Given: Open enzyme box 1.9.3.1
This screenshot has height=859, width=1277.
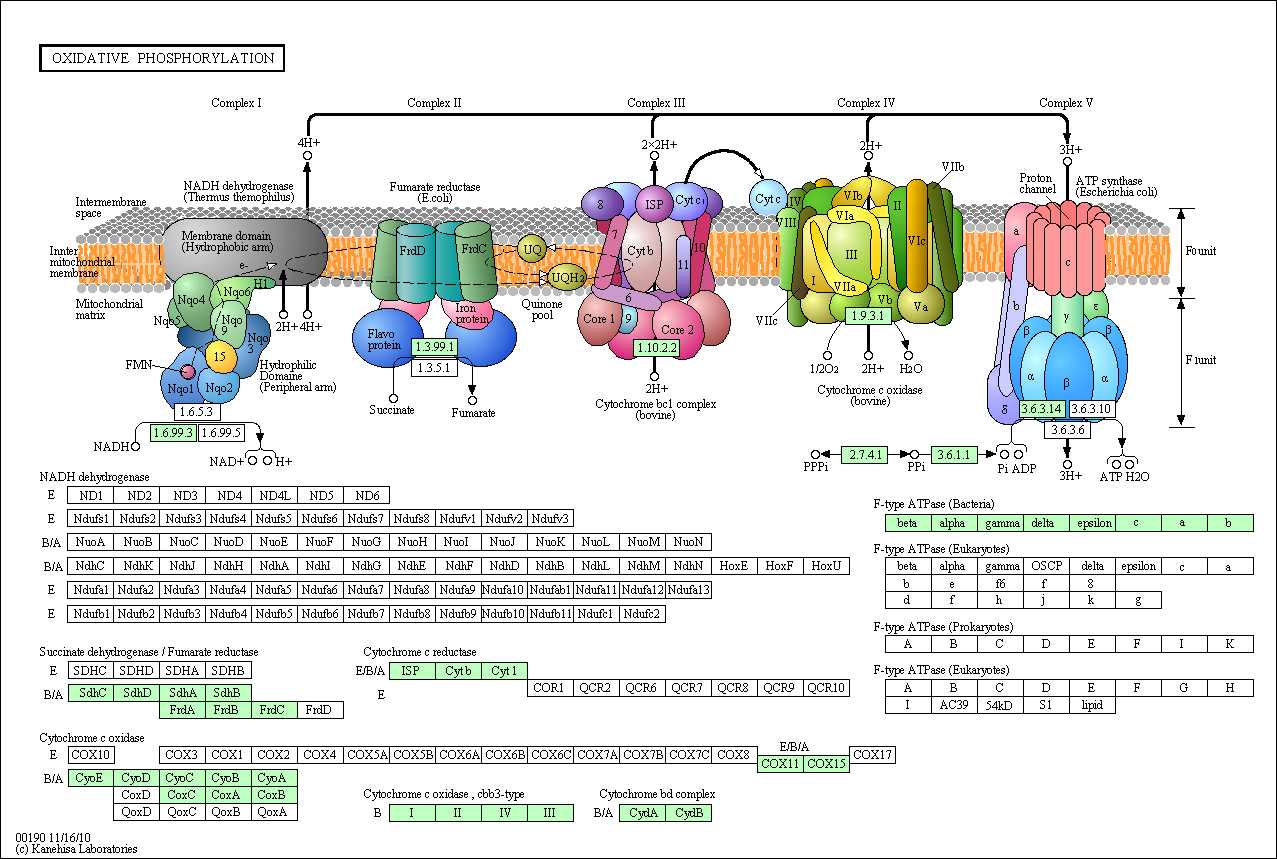Looking at the screenshot, I should pyautogui.click(x=868, y=316).
